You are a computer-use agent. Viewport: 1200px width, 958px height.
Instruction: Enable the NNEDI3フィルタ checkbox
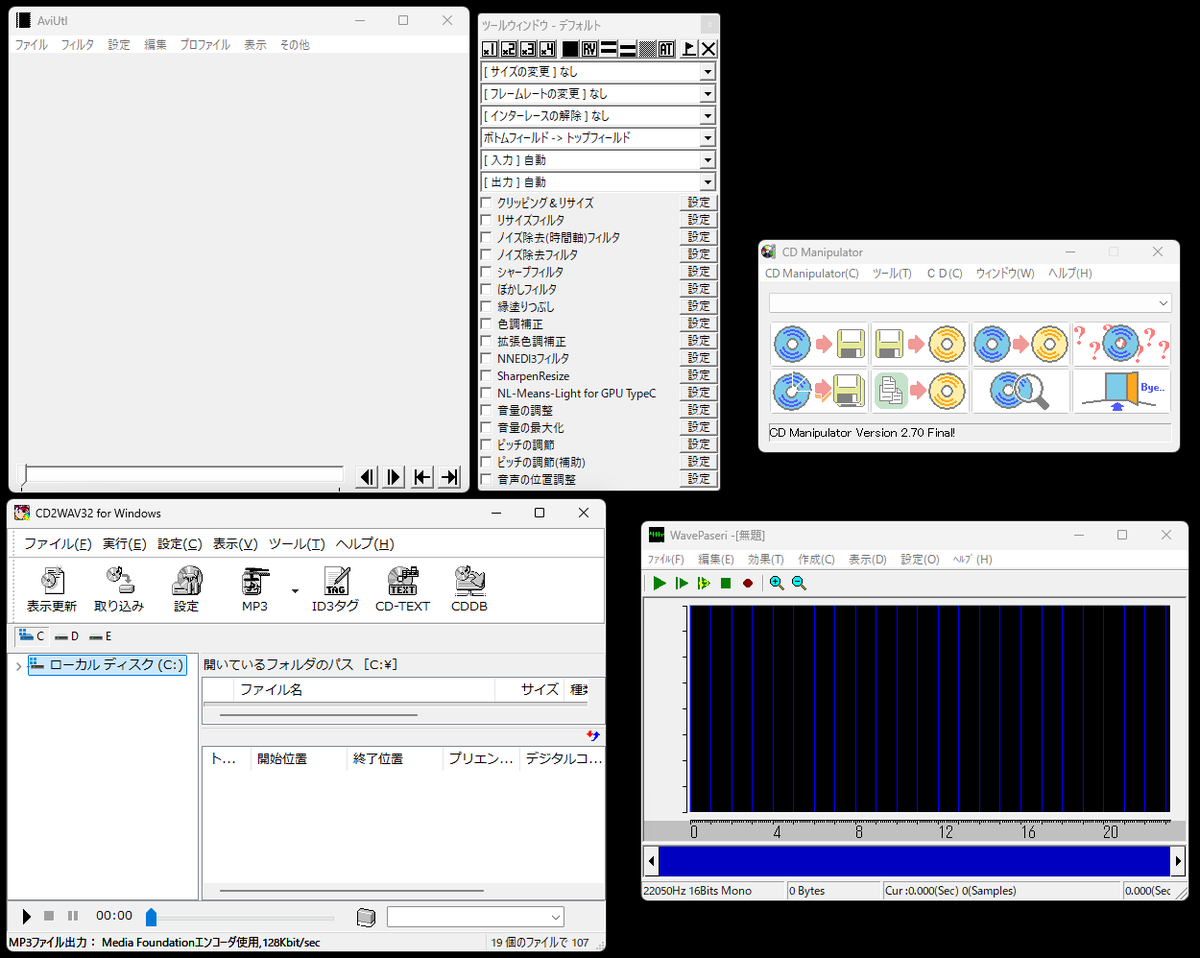(486, 358)
